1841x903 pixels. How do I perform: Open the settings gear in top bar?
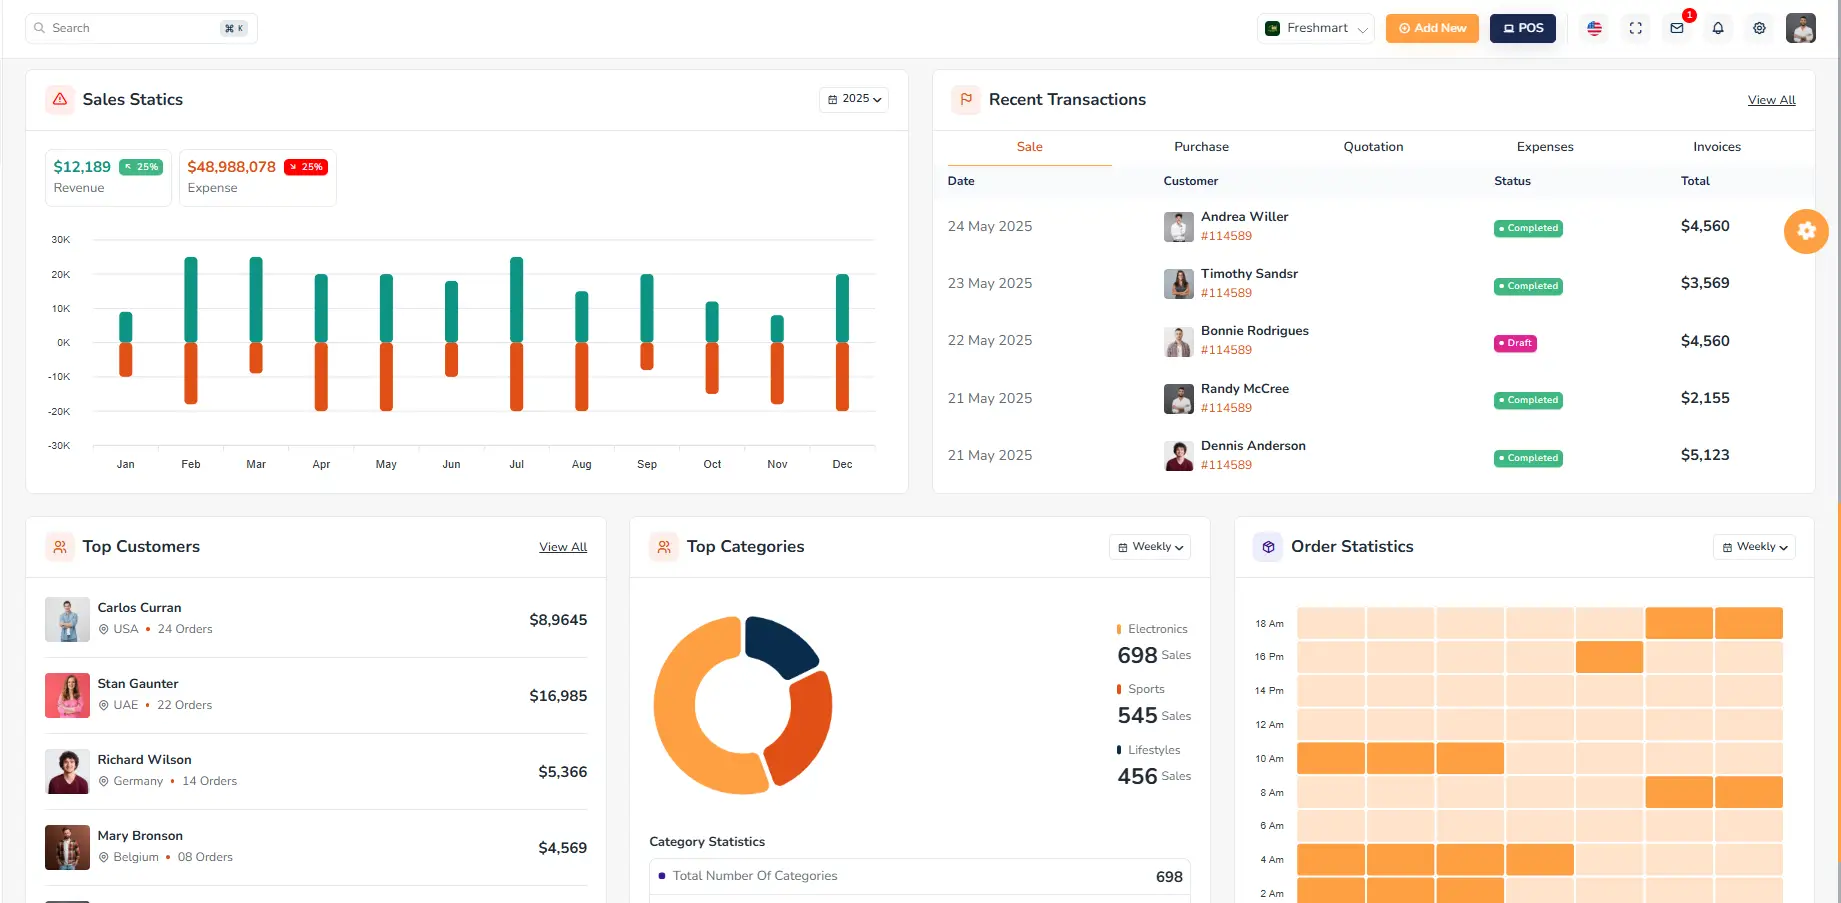coord(1759,28)
